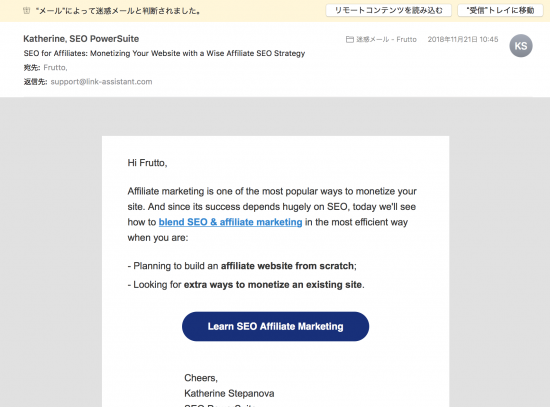Screen dimensions: 550x407
Task: Select the sender name Katherine, SEO PowerSuite
Action: [x=81, y=39]
